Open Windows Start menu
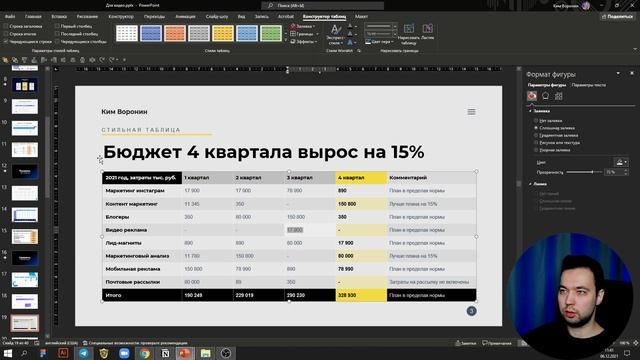 pyautogui.click(x=8, y=353)
